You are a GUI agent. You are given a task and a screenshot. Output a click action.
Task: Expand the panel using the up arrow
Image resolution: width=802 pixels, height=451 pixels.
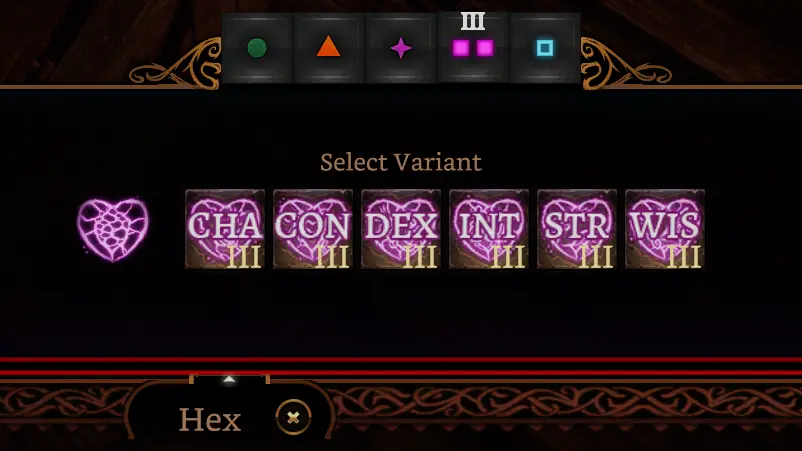[x=229, y=379]
